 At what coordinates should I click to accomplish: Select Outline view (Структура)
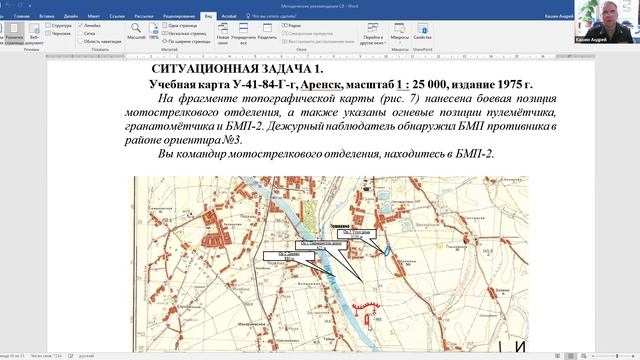[x=59, y=25]
